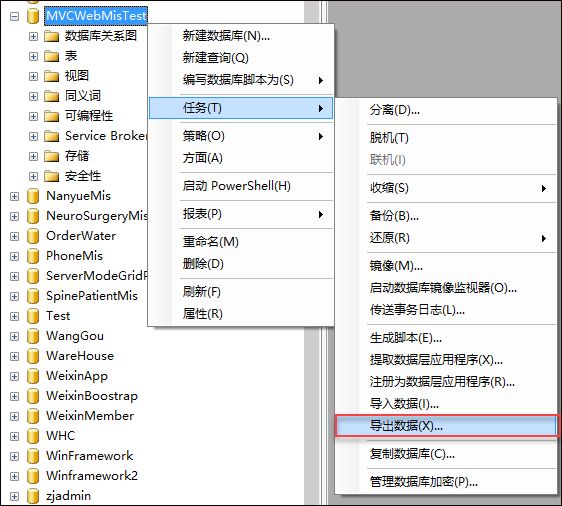
Task: Click the Test database icon
Action: (x=33, y=316)
